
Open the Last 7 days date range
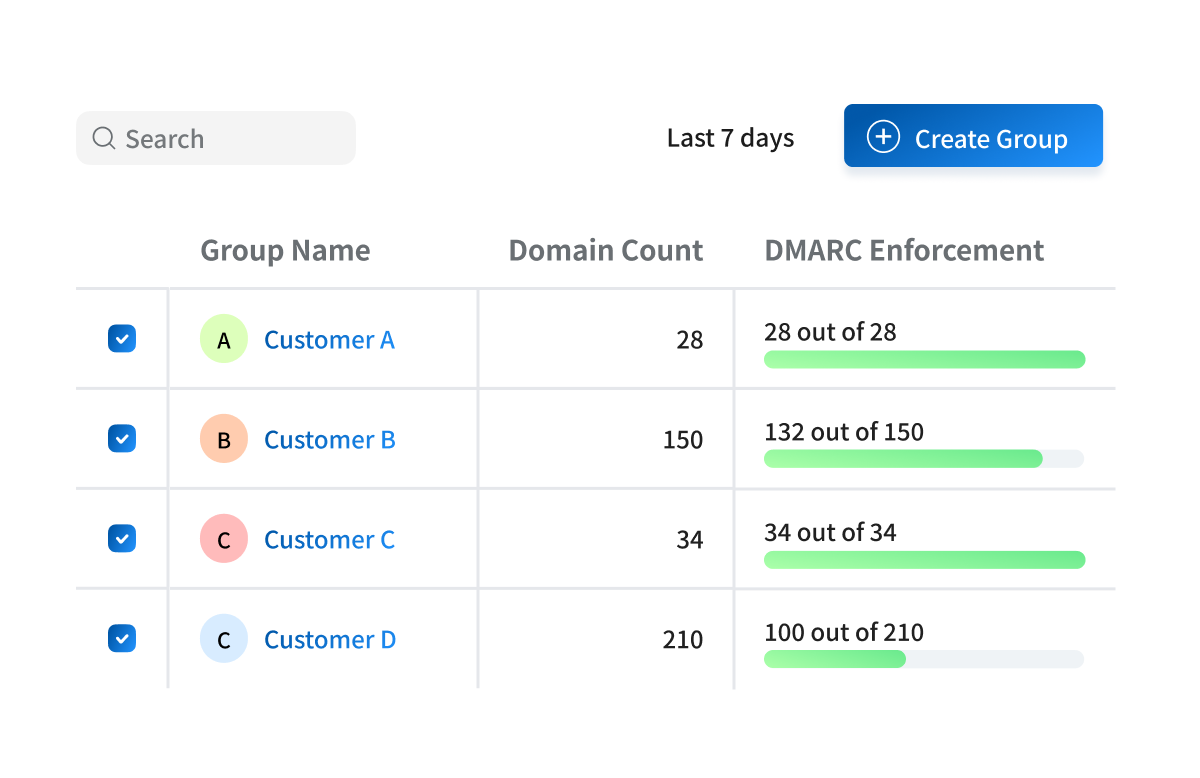pyautogui.click(x=730, y=138)
